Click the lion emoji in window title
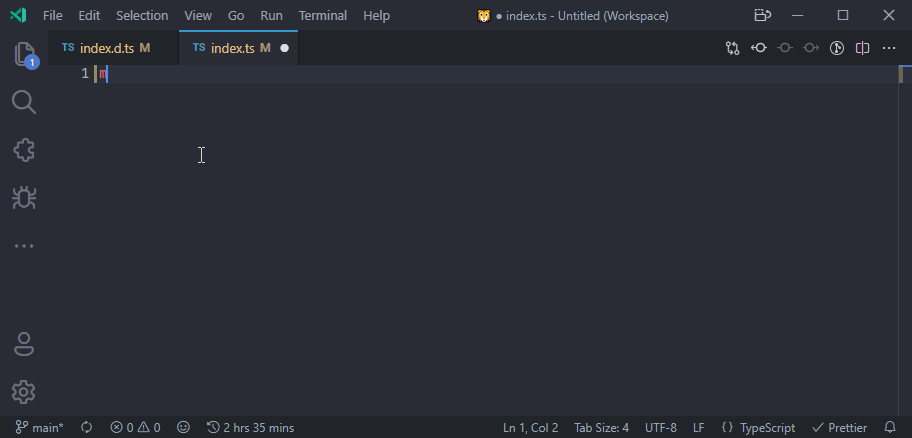 coord(484,16)
